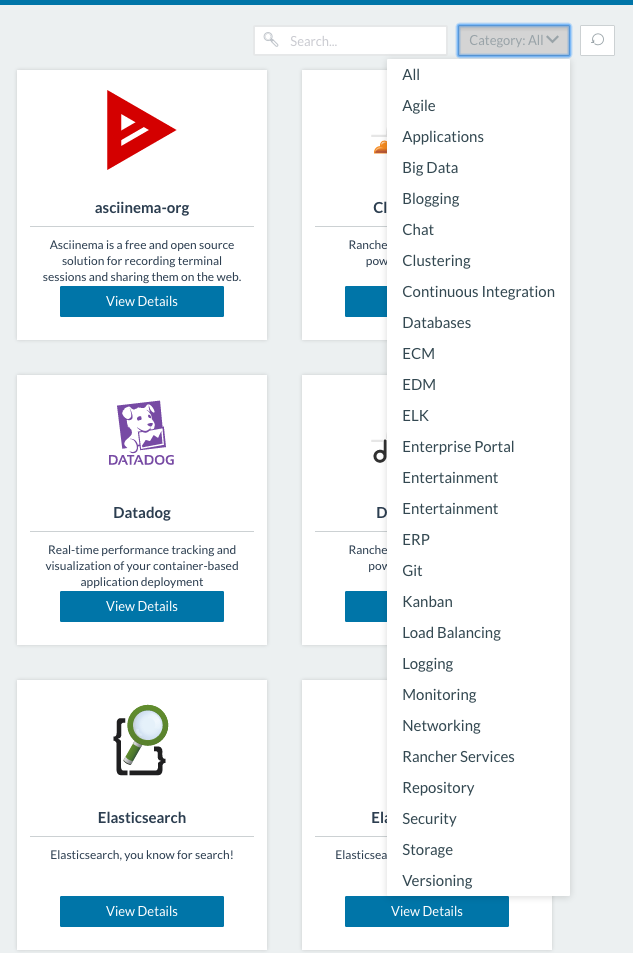
Task: Click the asciinema-org red logo icon
Action: point(141,129)
